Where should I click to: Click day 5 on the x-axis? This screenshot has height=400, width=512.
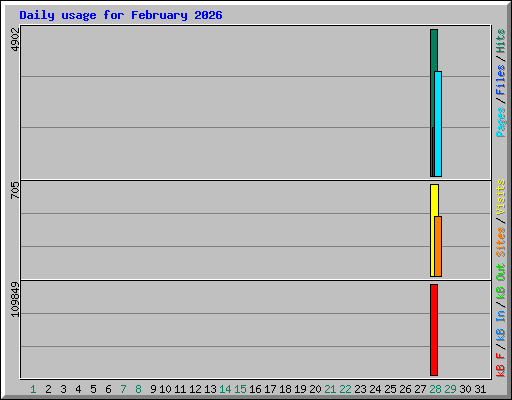(93, 389)
